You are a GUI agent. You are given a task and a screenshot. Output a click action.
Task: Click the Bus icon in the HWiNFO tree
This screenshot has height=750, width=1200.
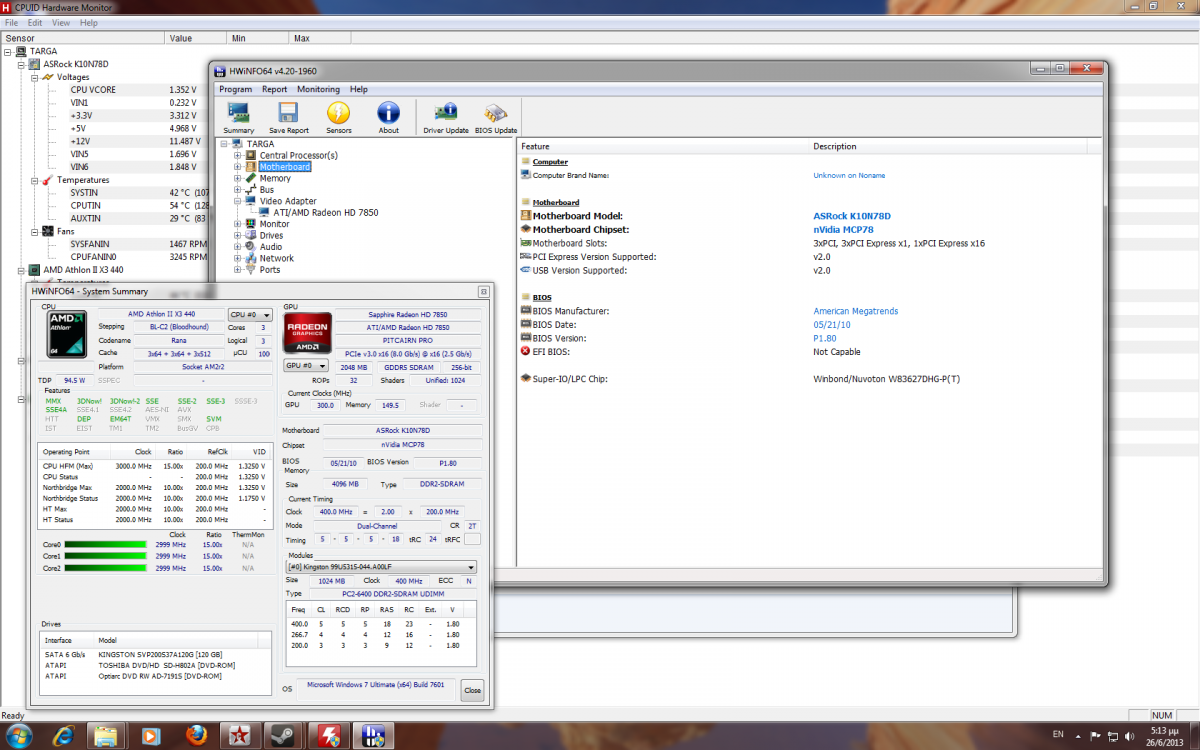[251, 189]
